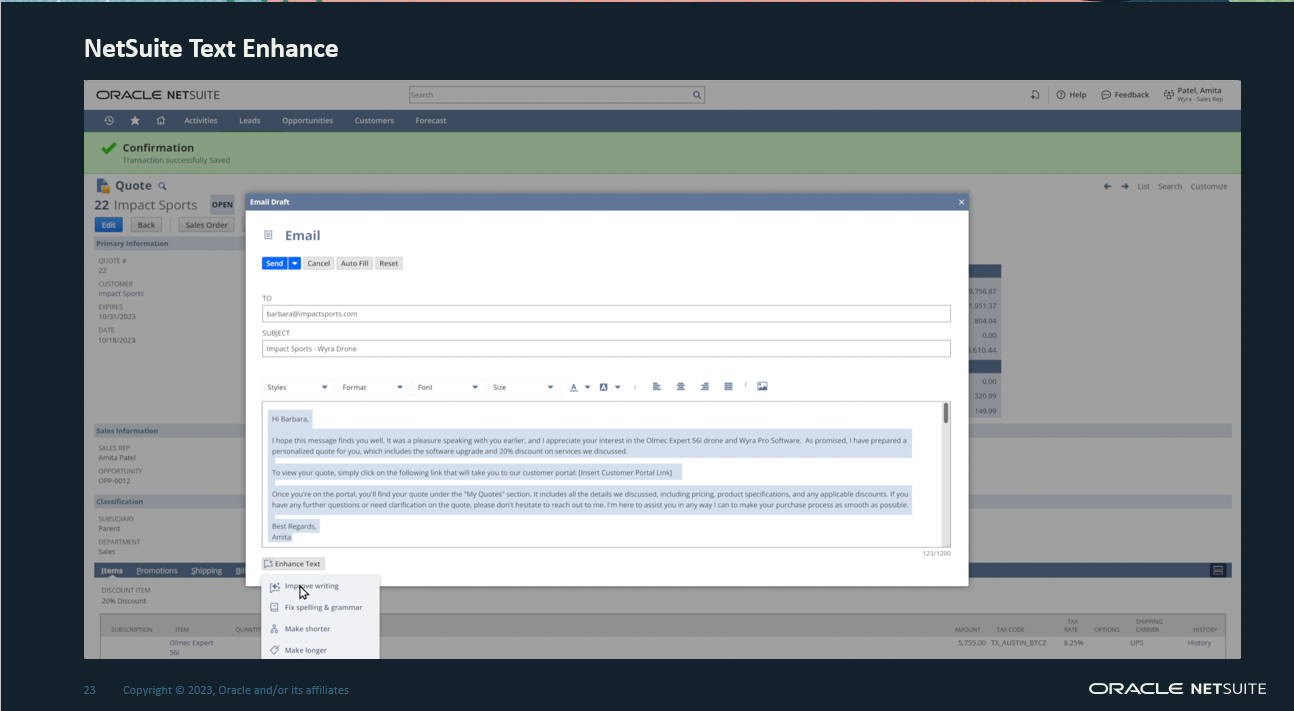This screenshot has width=1294, height=711.
Task: Select Fix spelling & grammar option
Action: [320, 607]
